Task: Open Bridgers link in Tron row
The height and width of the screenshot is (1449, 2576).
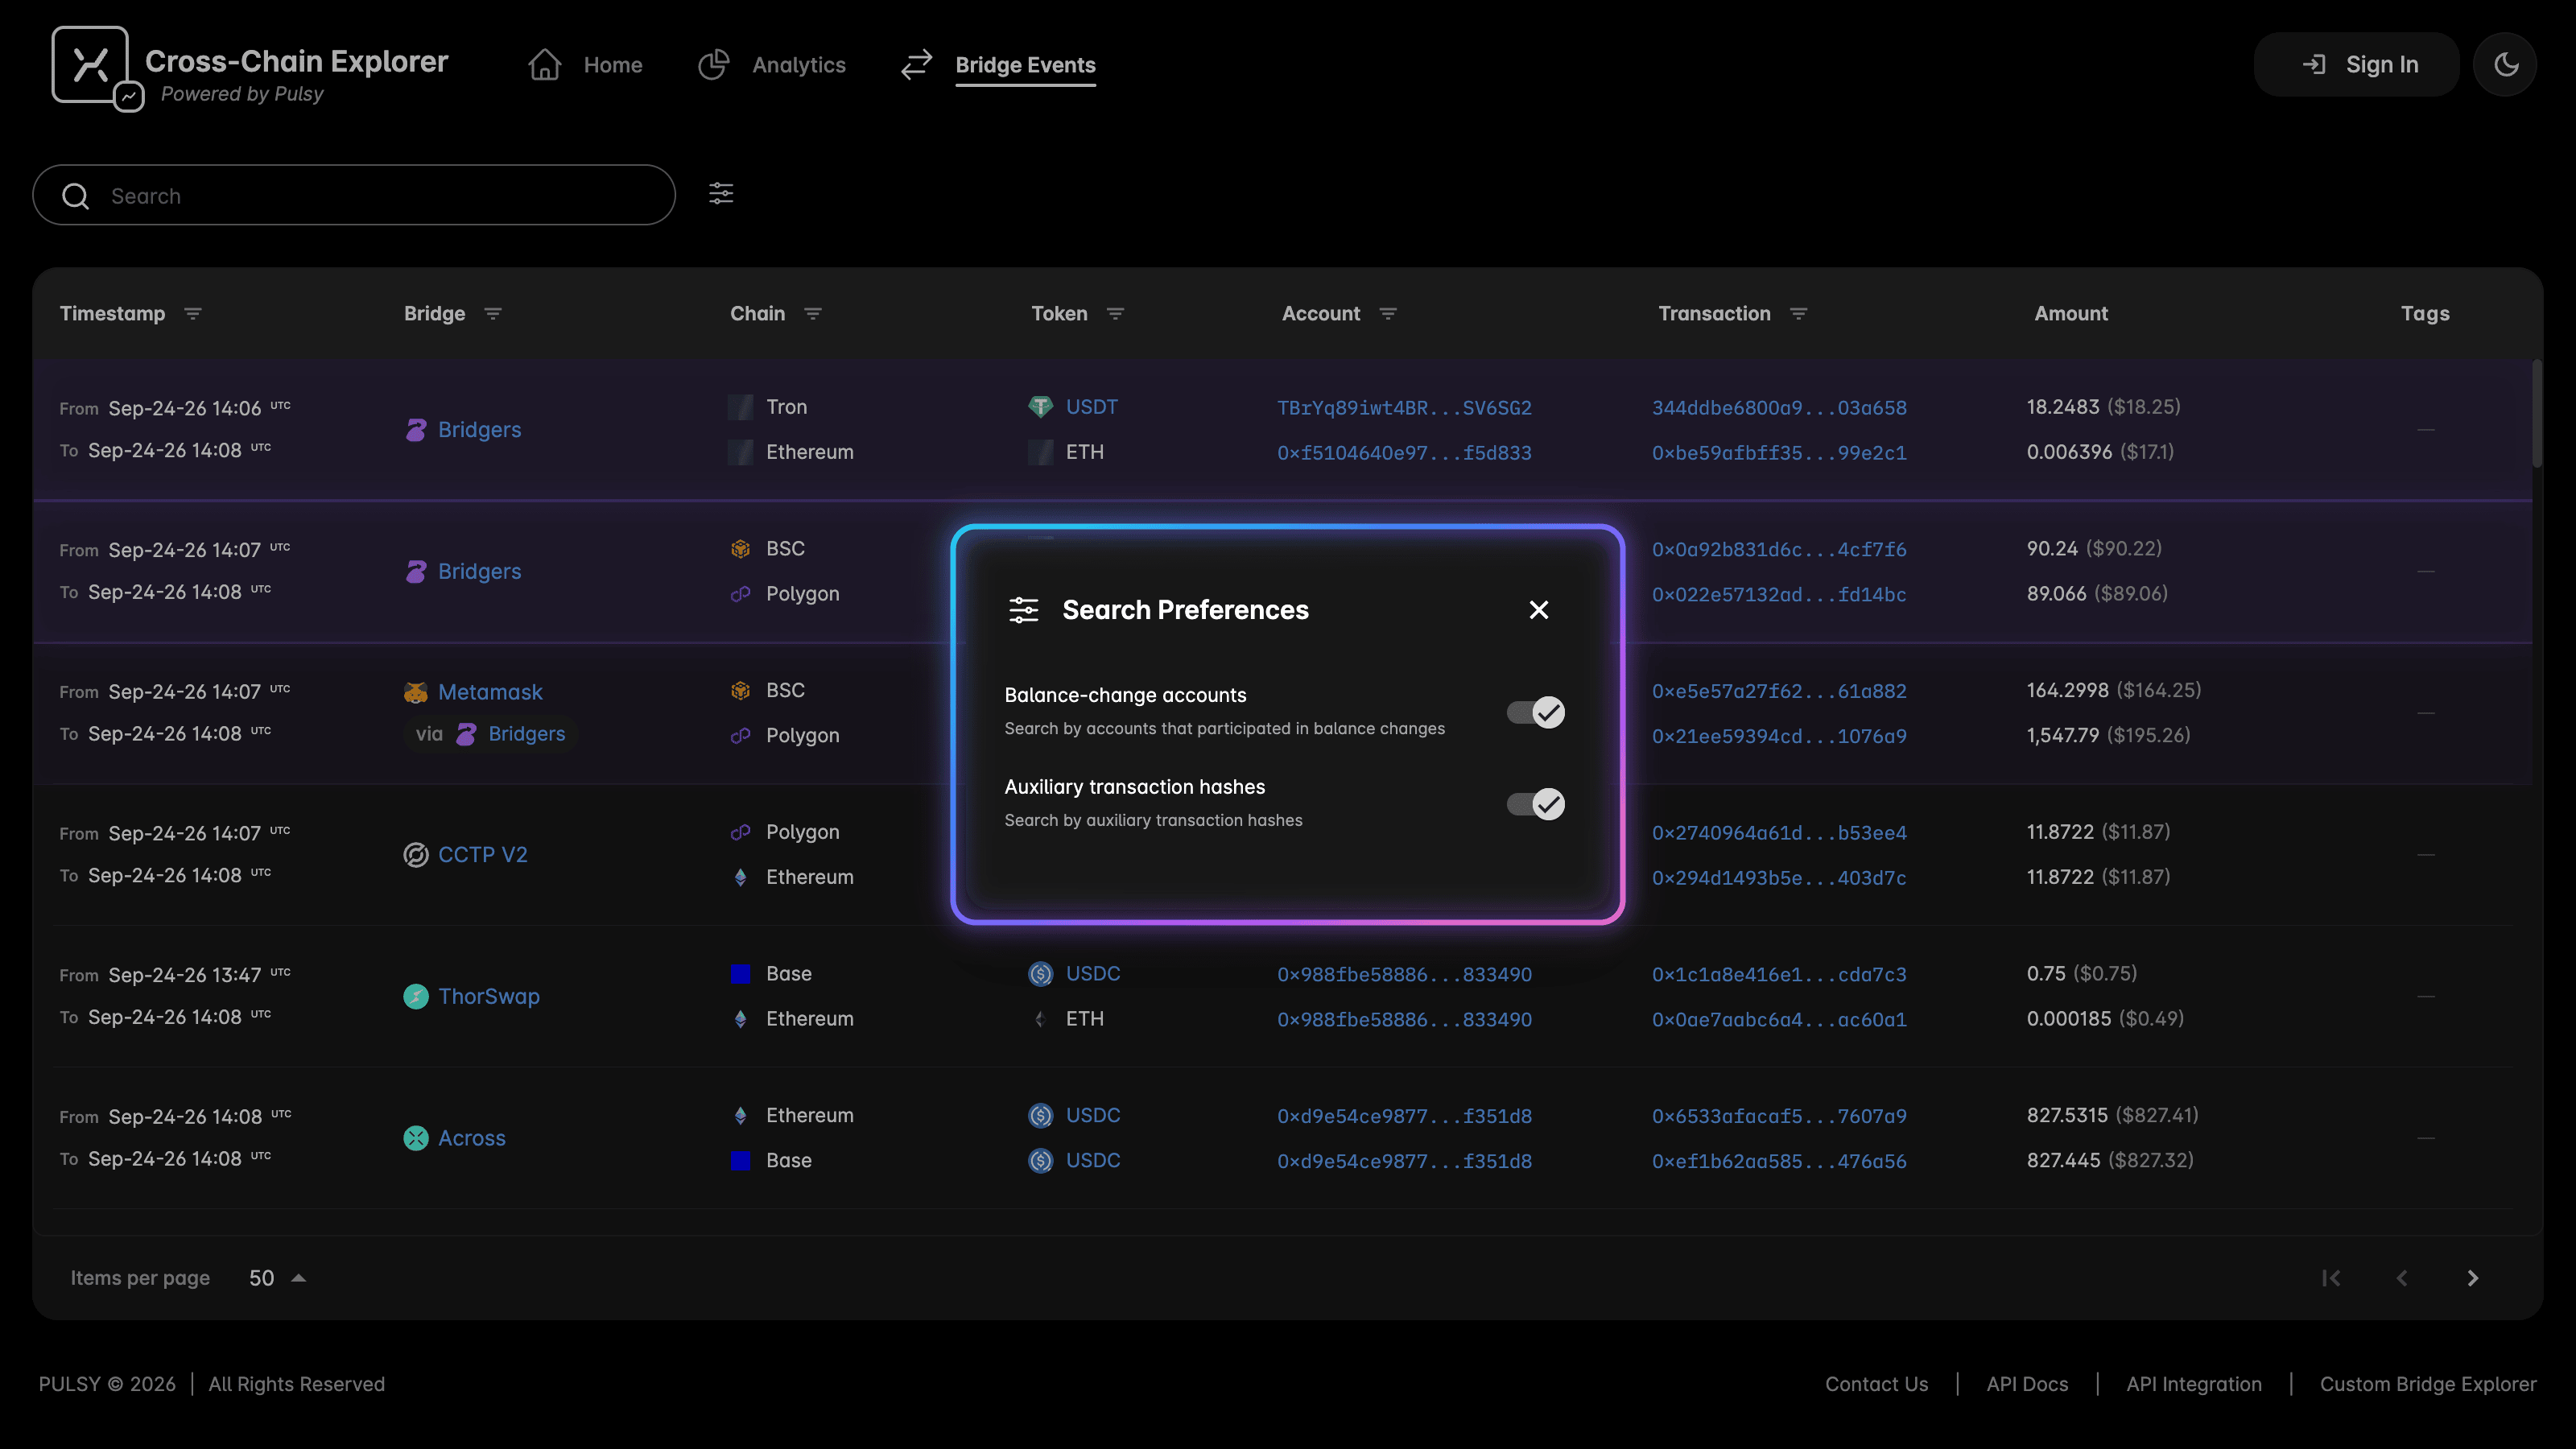Action: (479, 430)
